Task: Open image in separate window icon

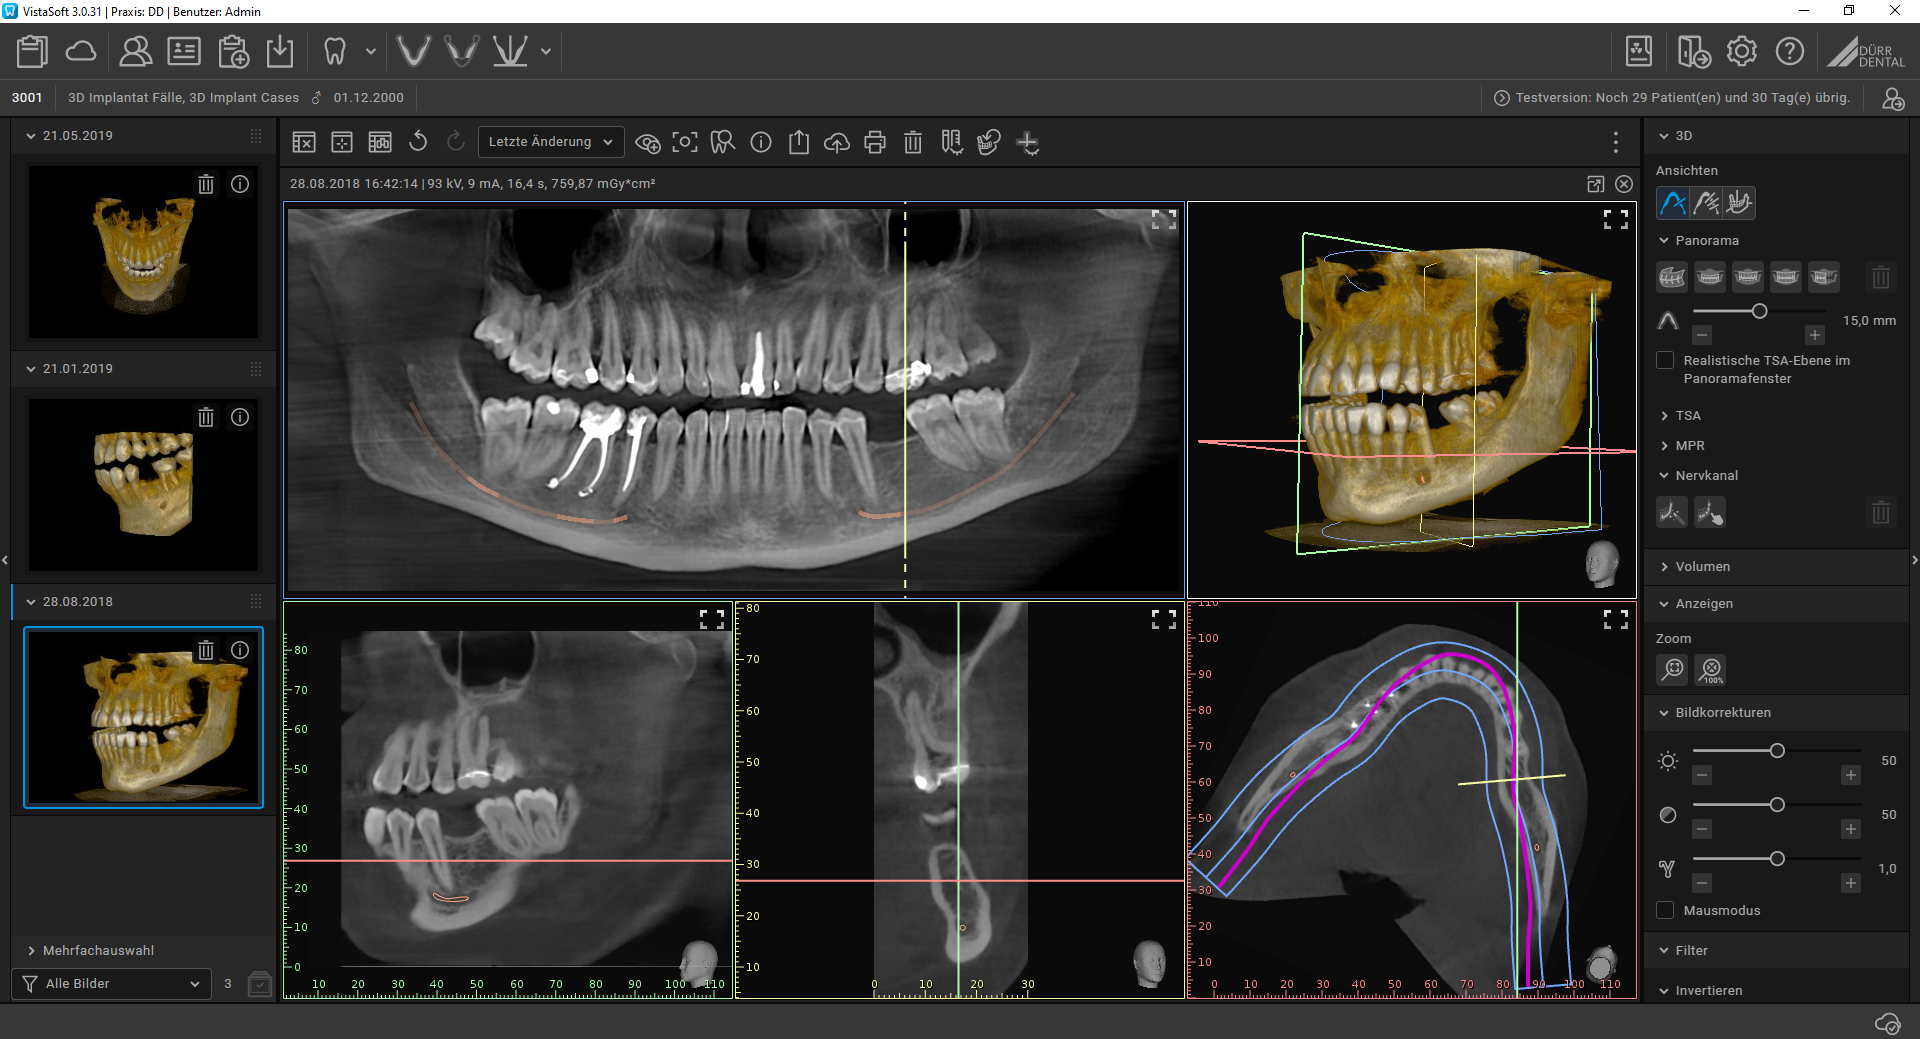Action: pos(1596,184)
